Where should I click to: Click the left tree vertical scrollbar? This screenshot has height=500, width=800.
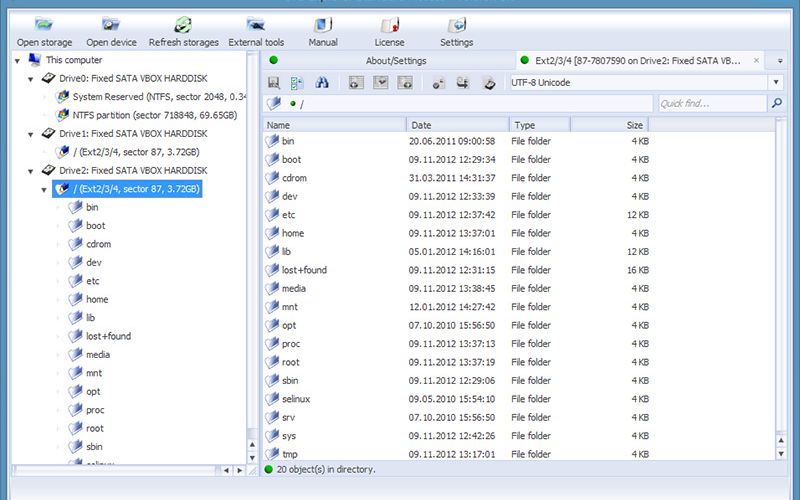click(x=253, y=250)
